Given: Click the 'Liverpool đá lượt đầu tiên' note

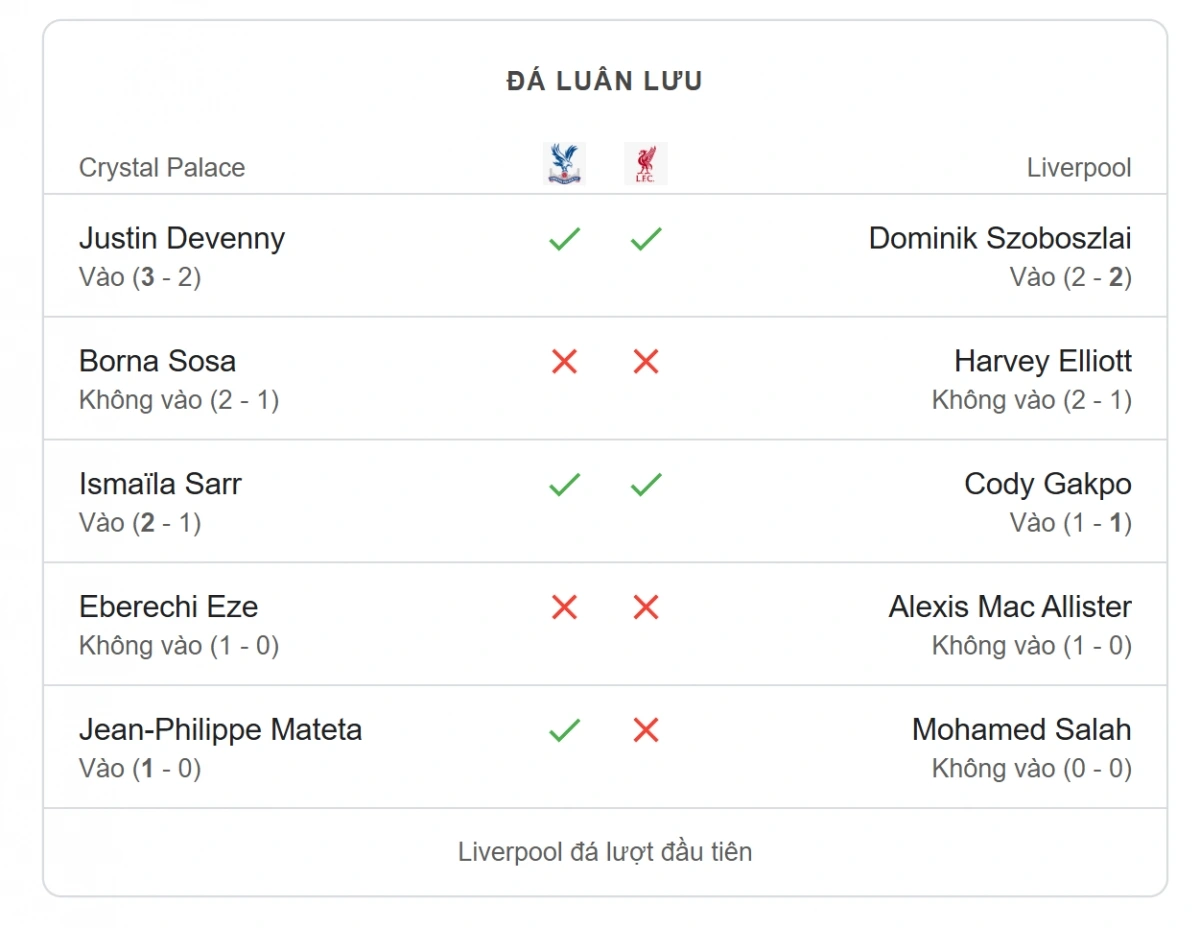Looking at the screenshot, I should coord(605,852).
